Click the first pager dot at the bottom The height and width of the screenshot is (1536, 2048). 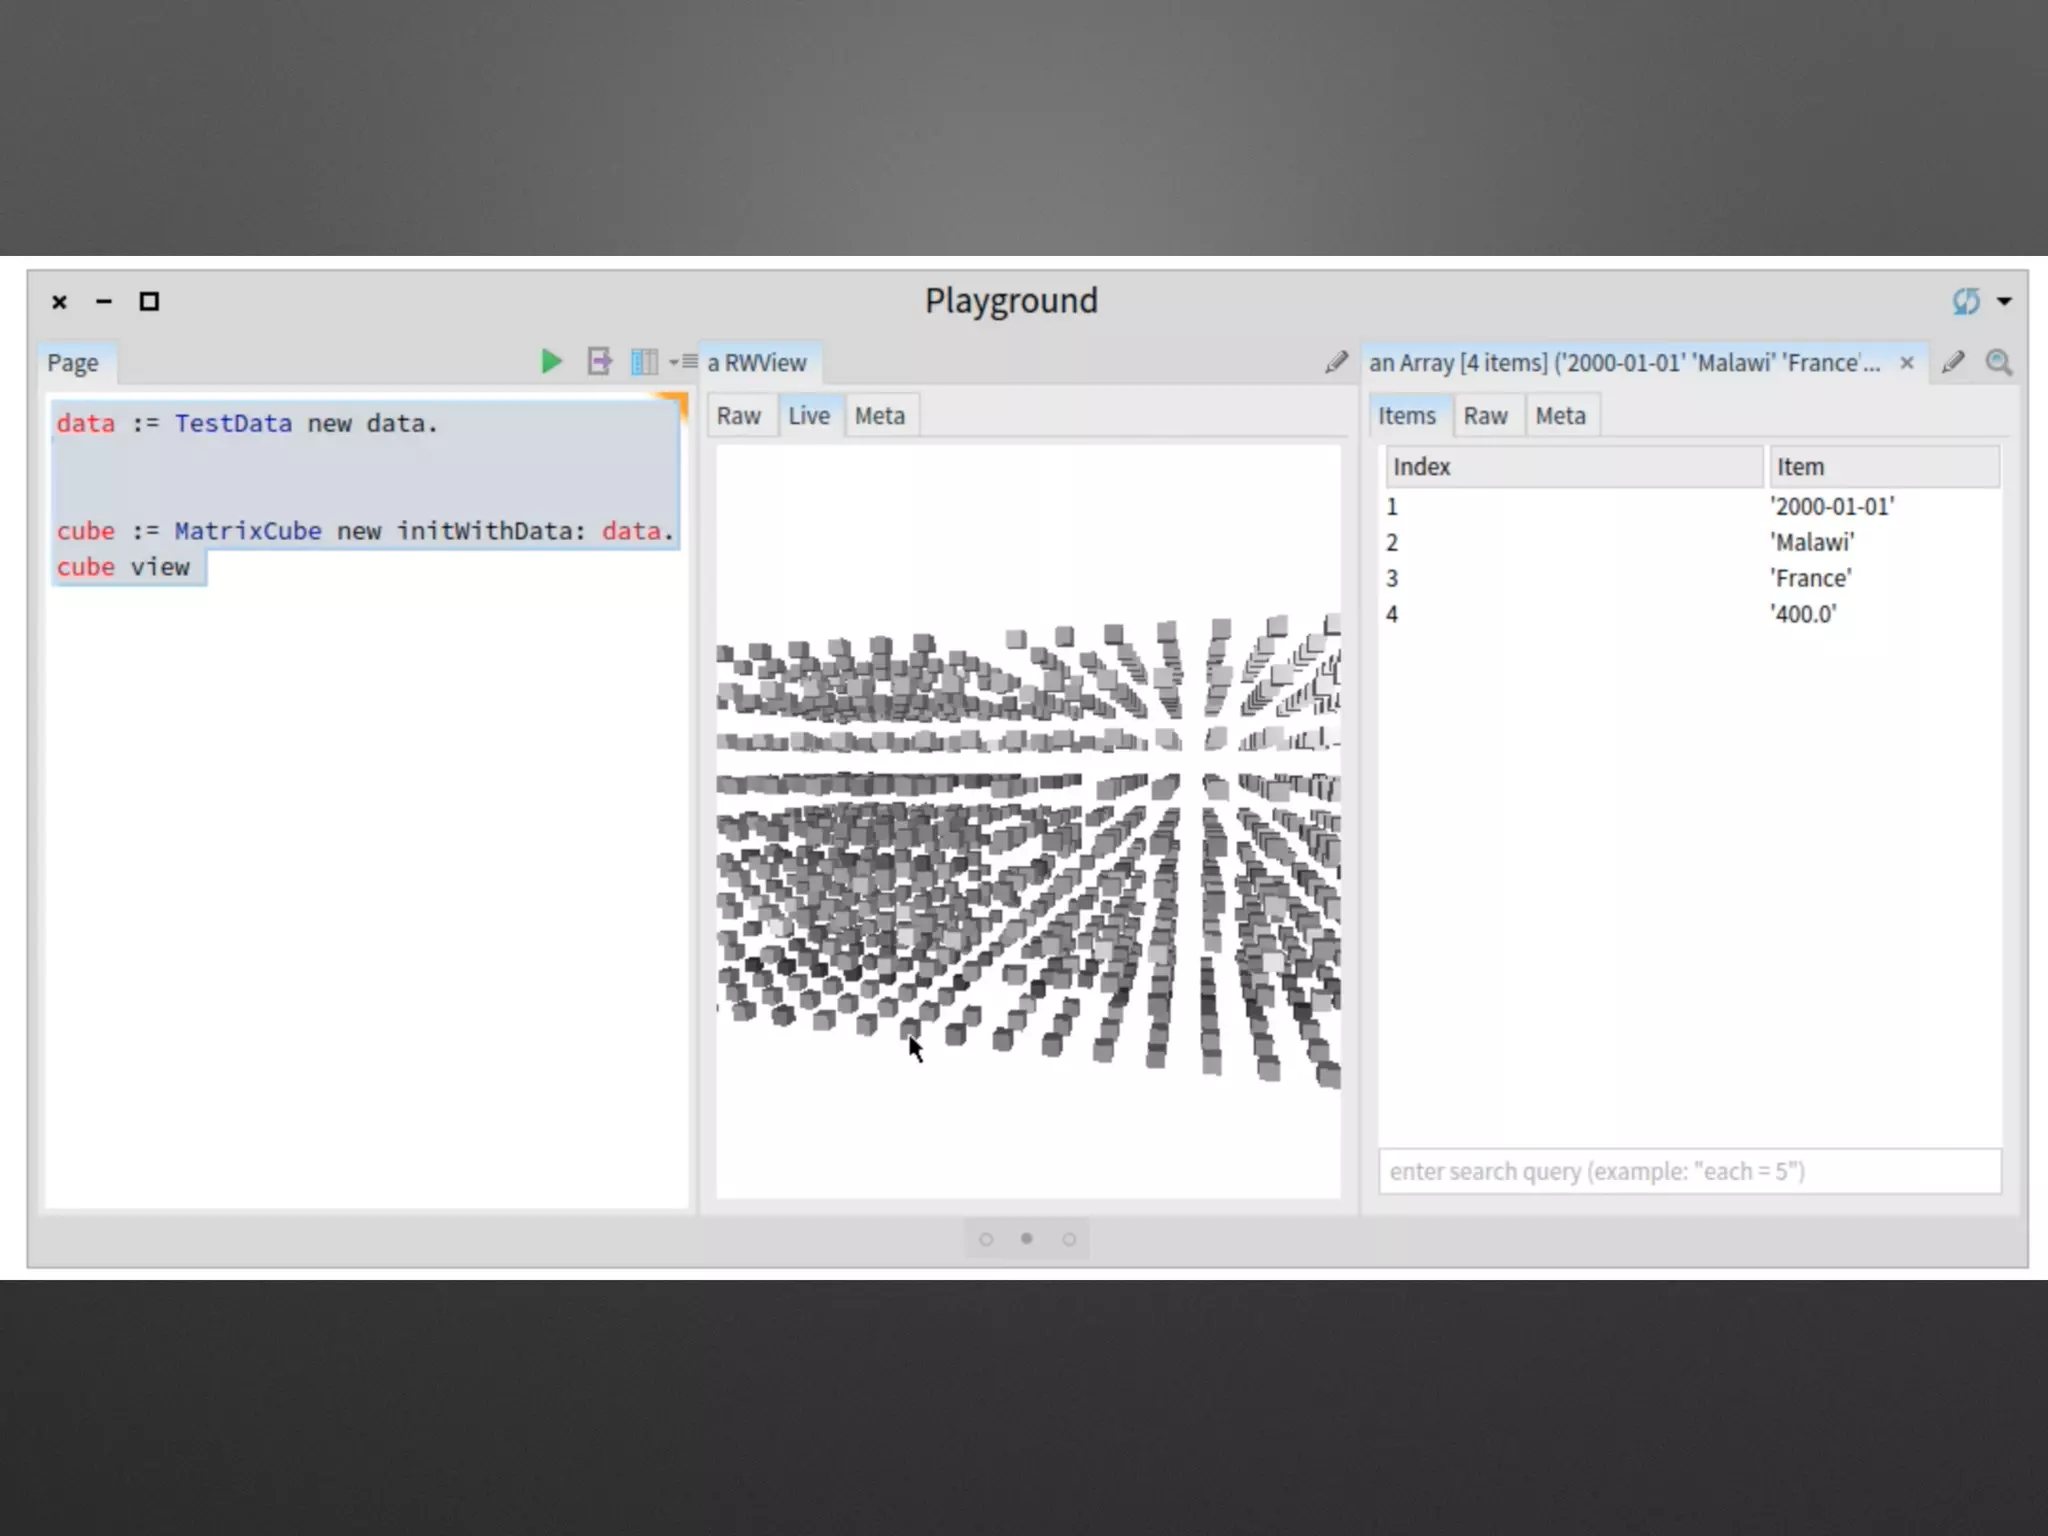[x=986, y=1239]
